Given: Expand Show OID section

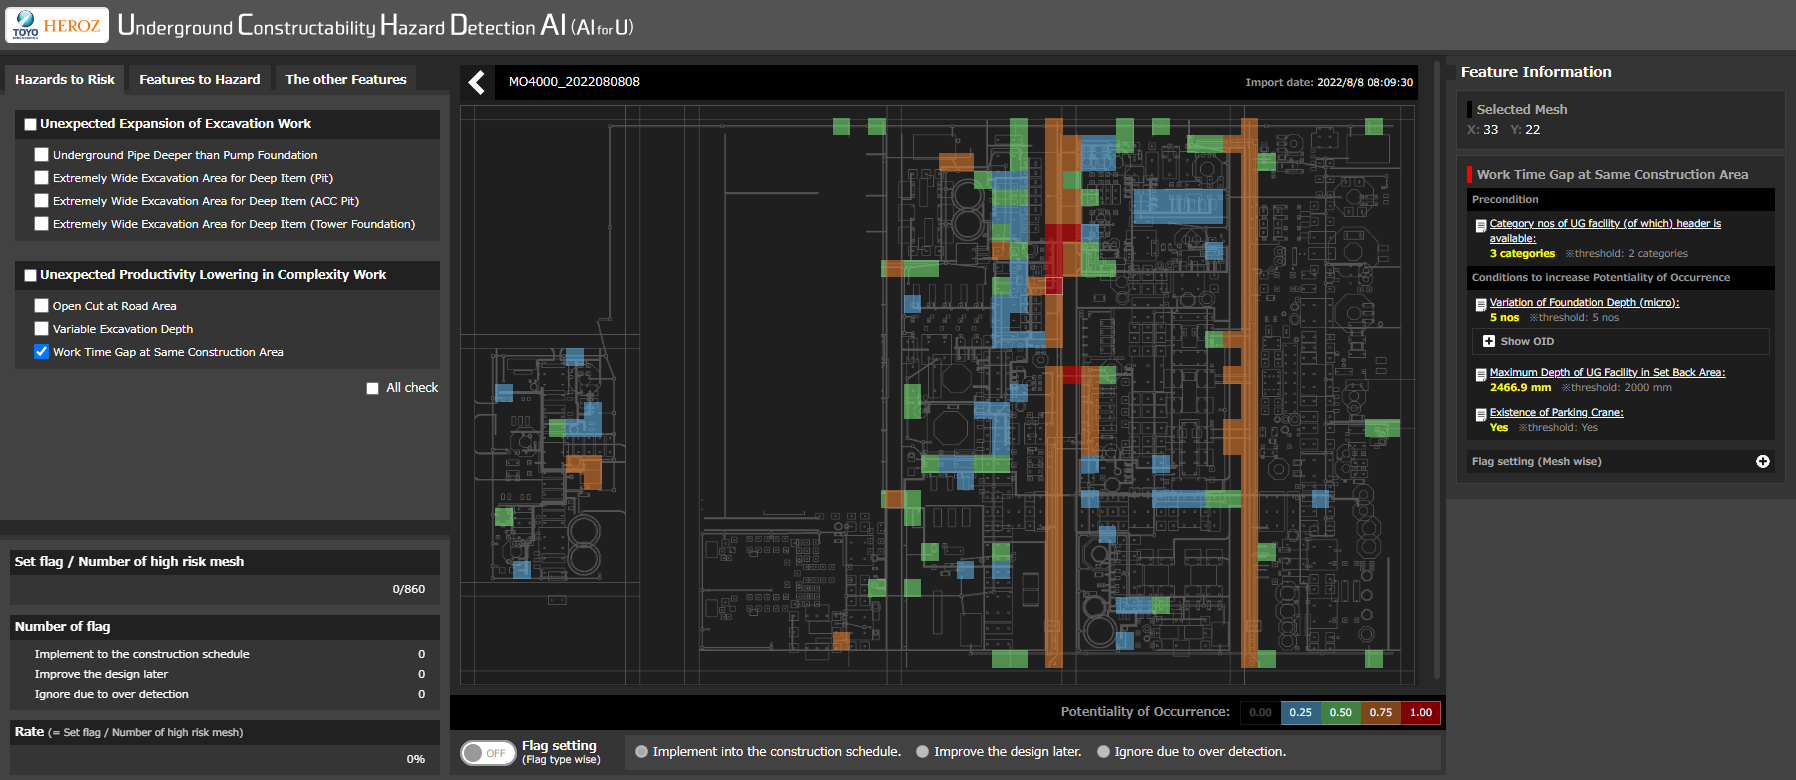Looking at the screenshot, I should pyautogui.click(x=1489, y=342).
